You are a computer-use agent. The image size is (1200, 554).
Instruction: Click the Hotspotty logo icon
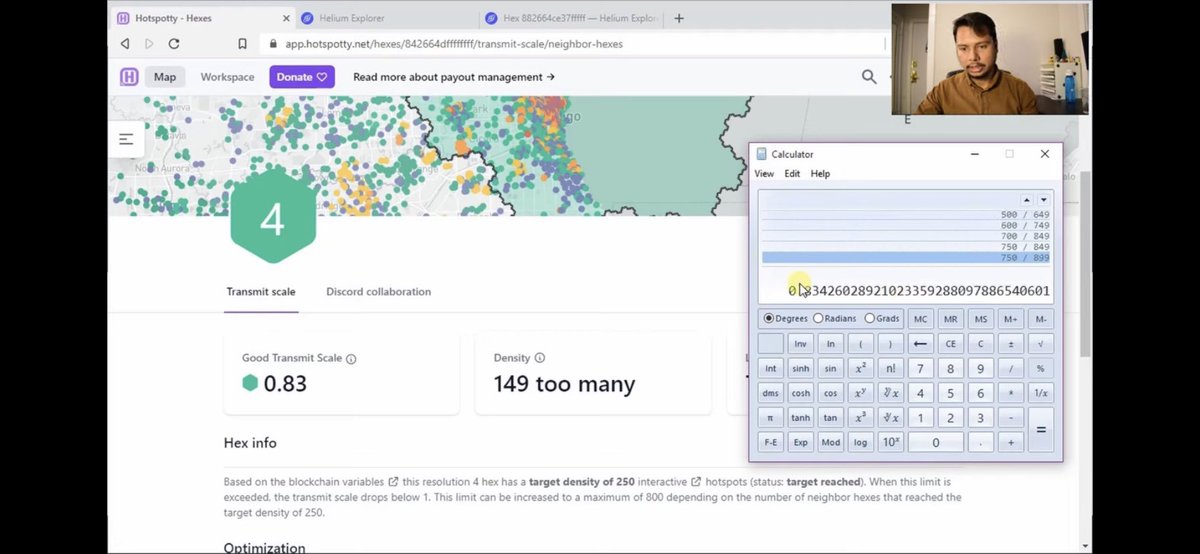(x=129, y=77)
